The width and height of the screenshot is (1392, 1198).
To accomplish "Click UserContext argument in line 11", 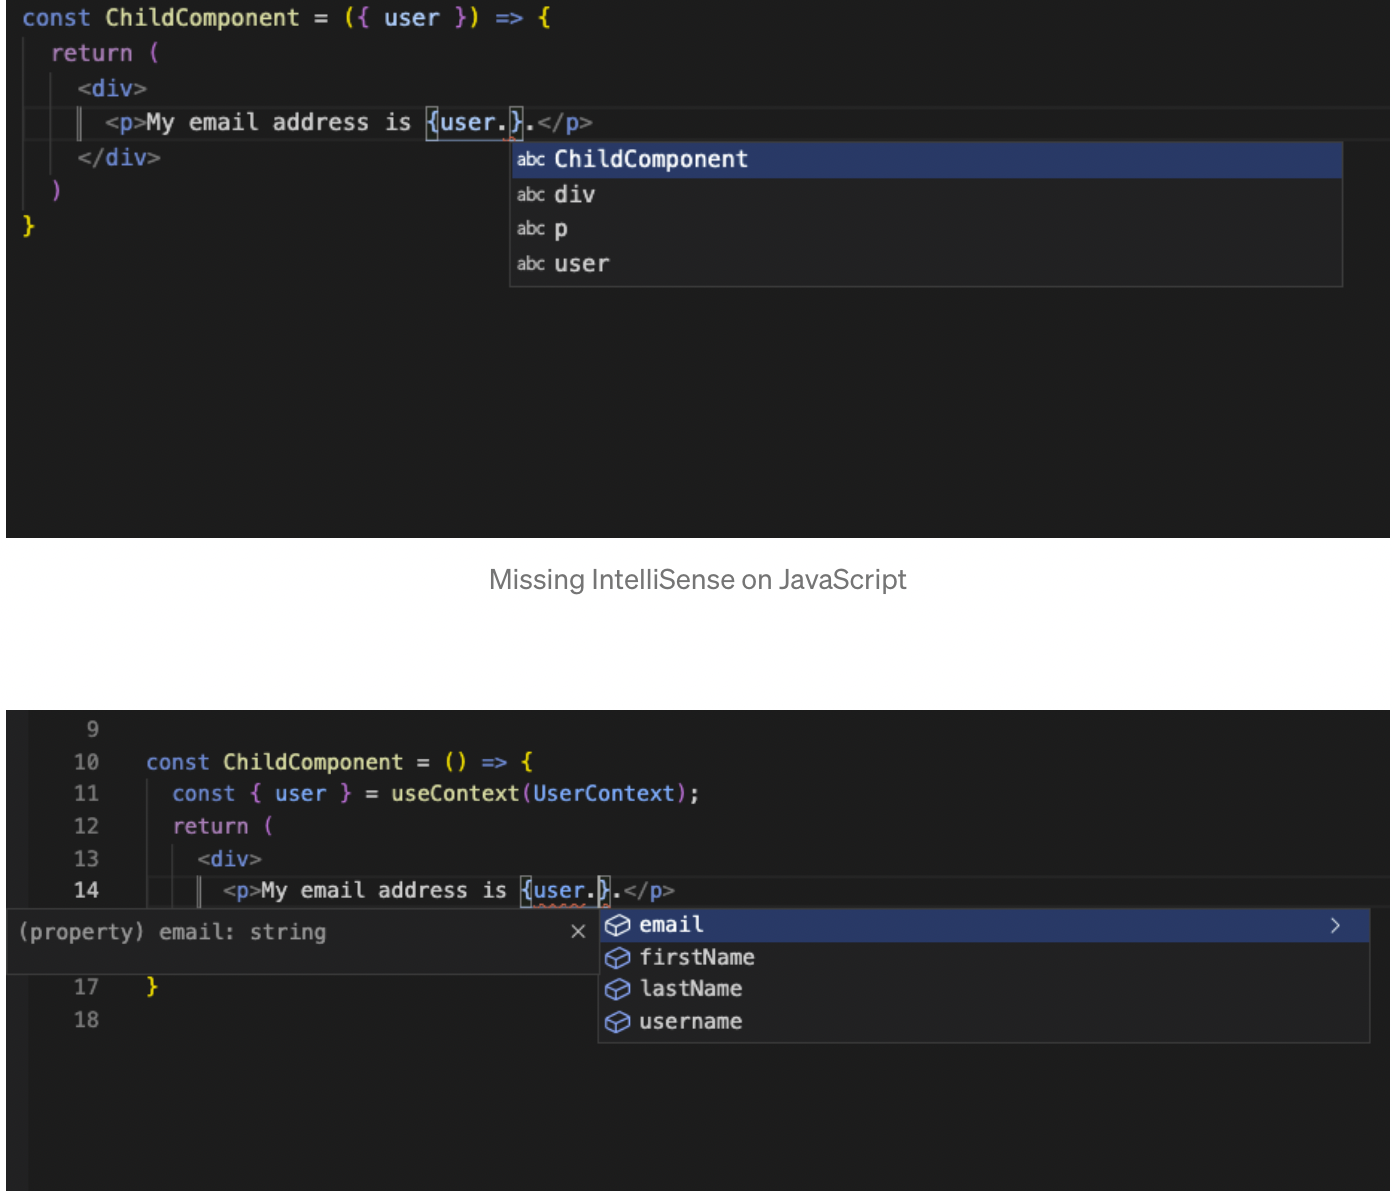I will [x=604, y=794].
